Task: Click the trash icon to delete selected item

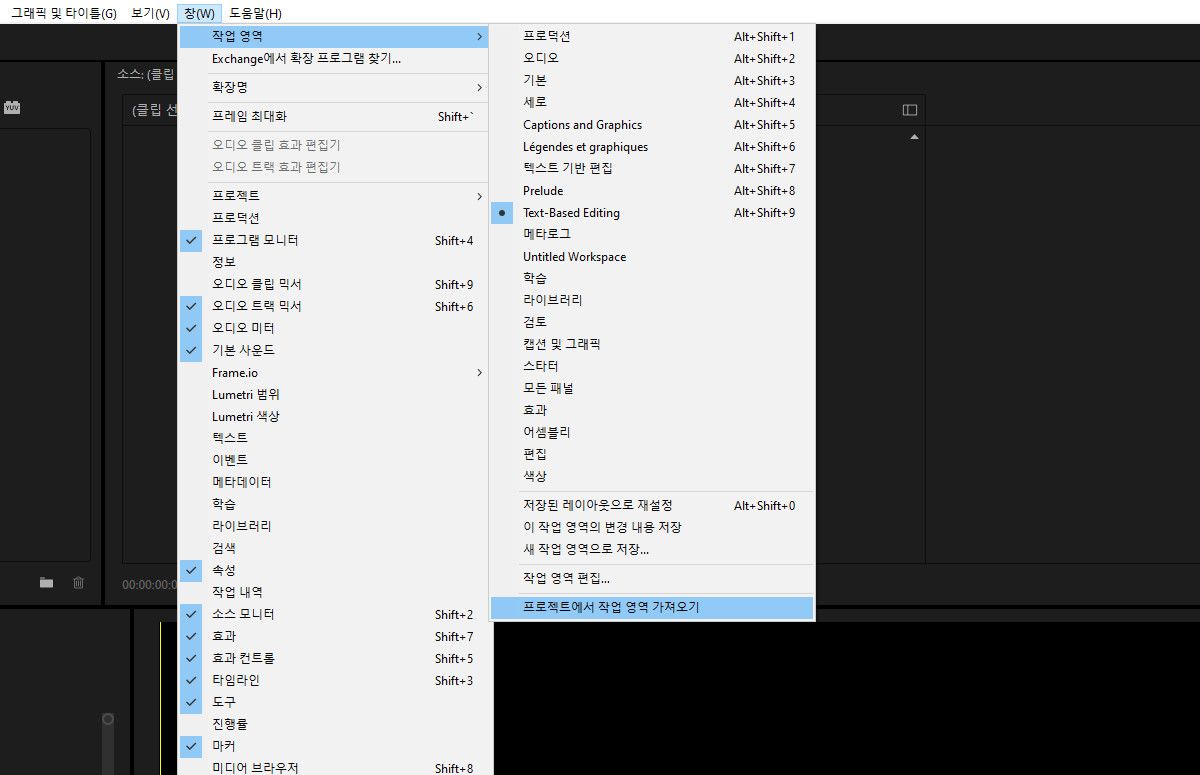Action: click(80, 583)
